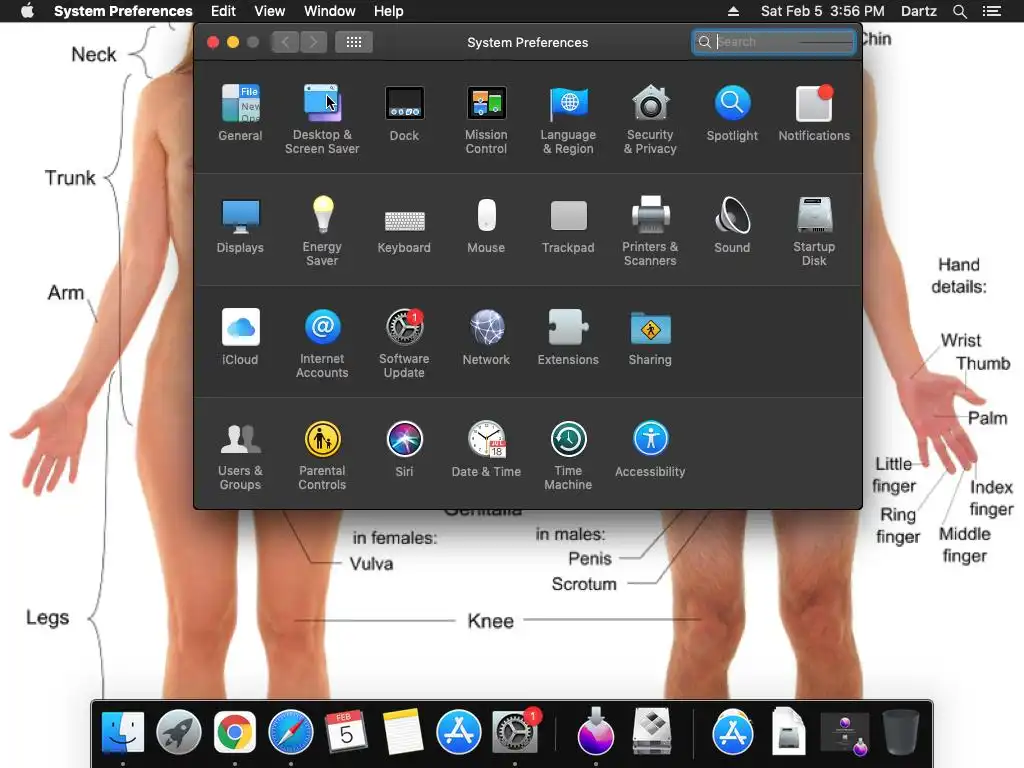Open Parental Controls preferences

point(322,456)
